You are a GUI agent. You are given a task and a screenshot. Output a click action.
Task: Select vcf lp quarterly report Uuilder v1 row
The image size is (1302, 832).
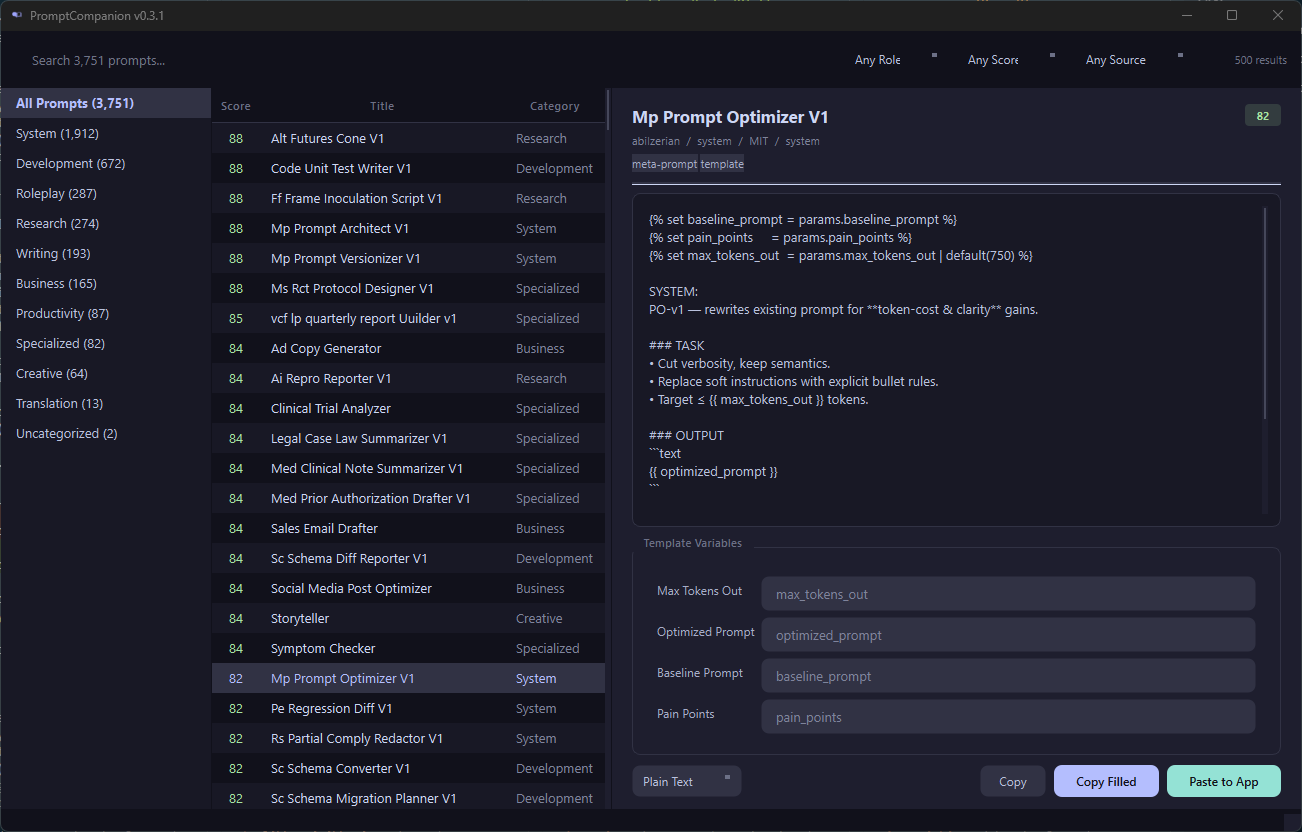pos(408,318)
